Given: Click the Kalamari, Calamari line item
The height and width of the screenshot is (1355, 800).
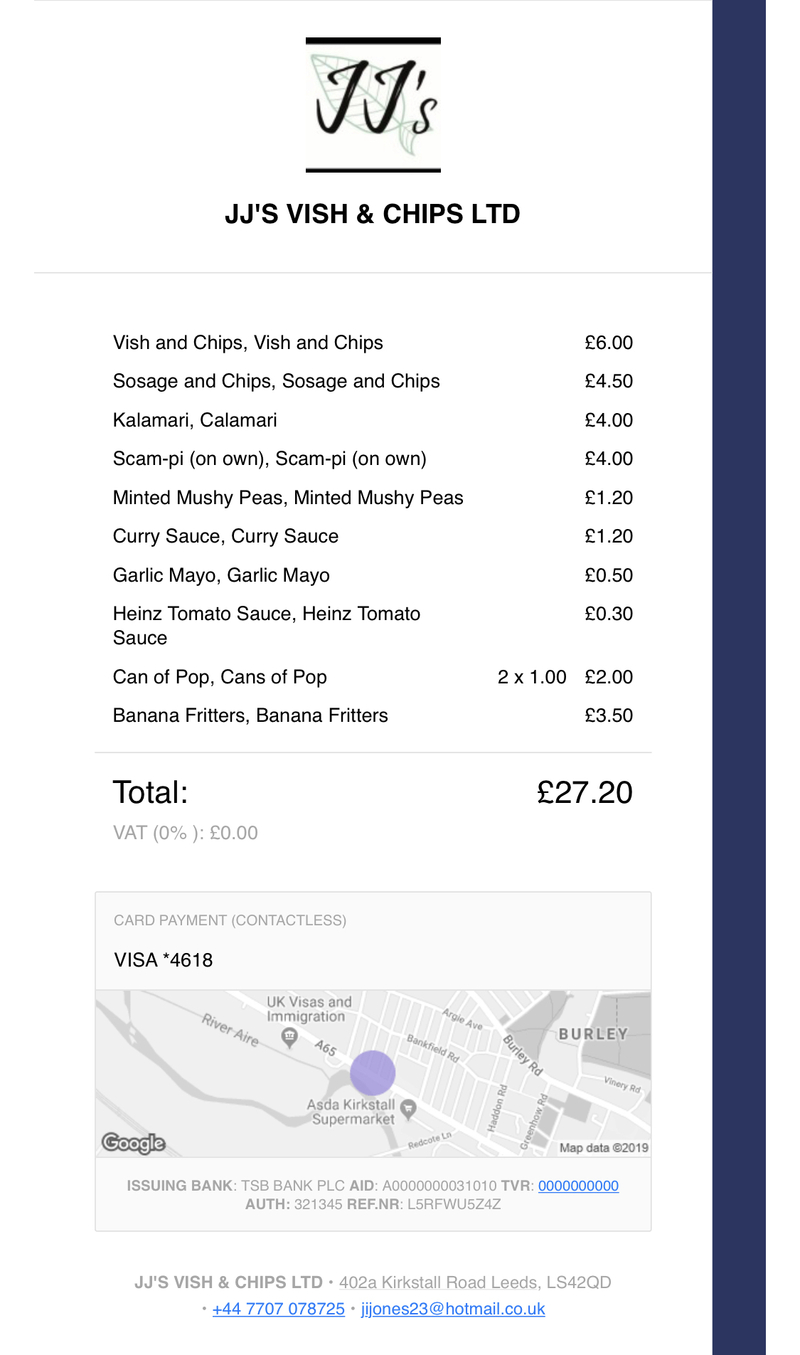Looking at the screenshot, I should (195, 420).
